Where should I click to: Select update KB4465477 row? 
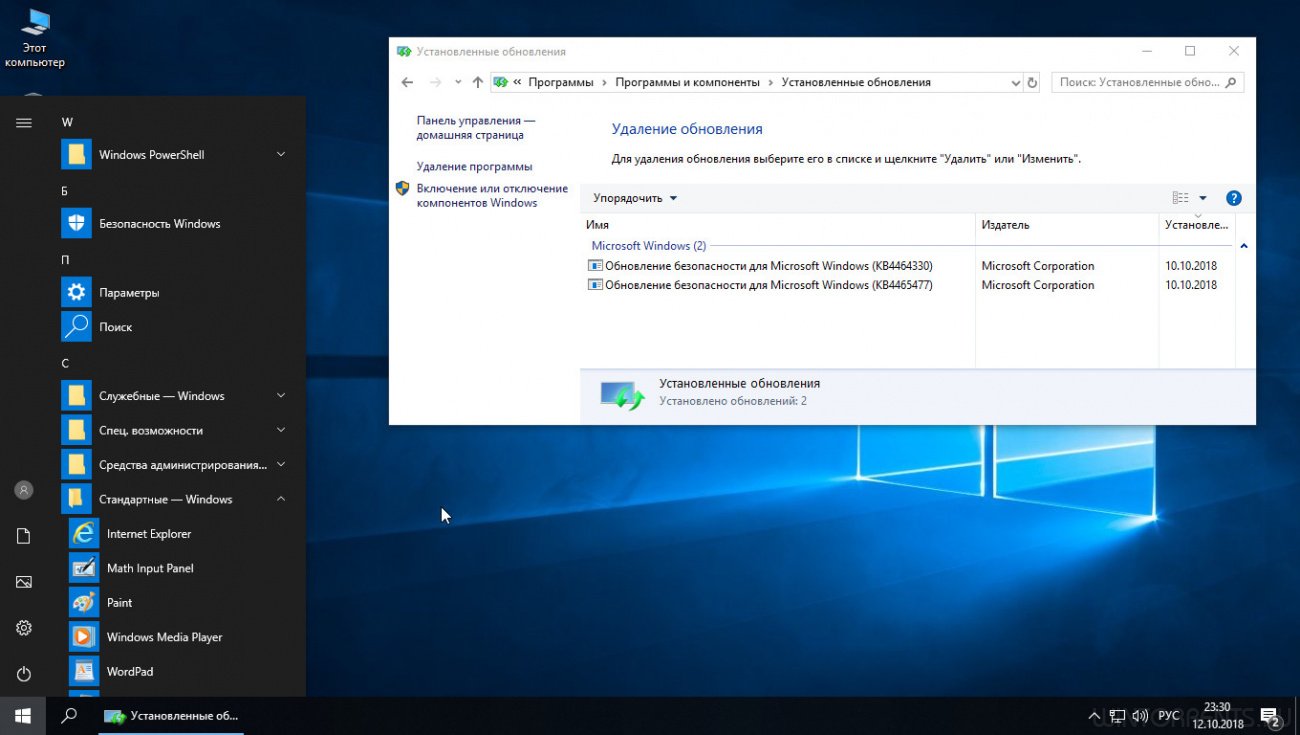pos(907,285)
